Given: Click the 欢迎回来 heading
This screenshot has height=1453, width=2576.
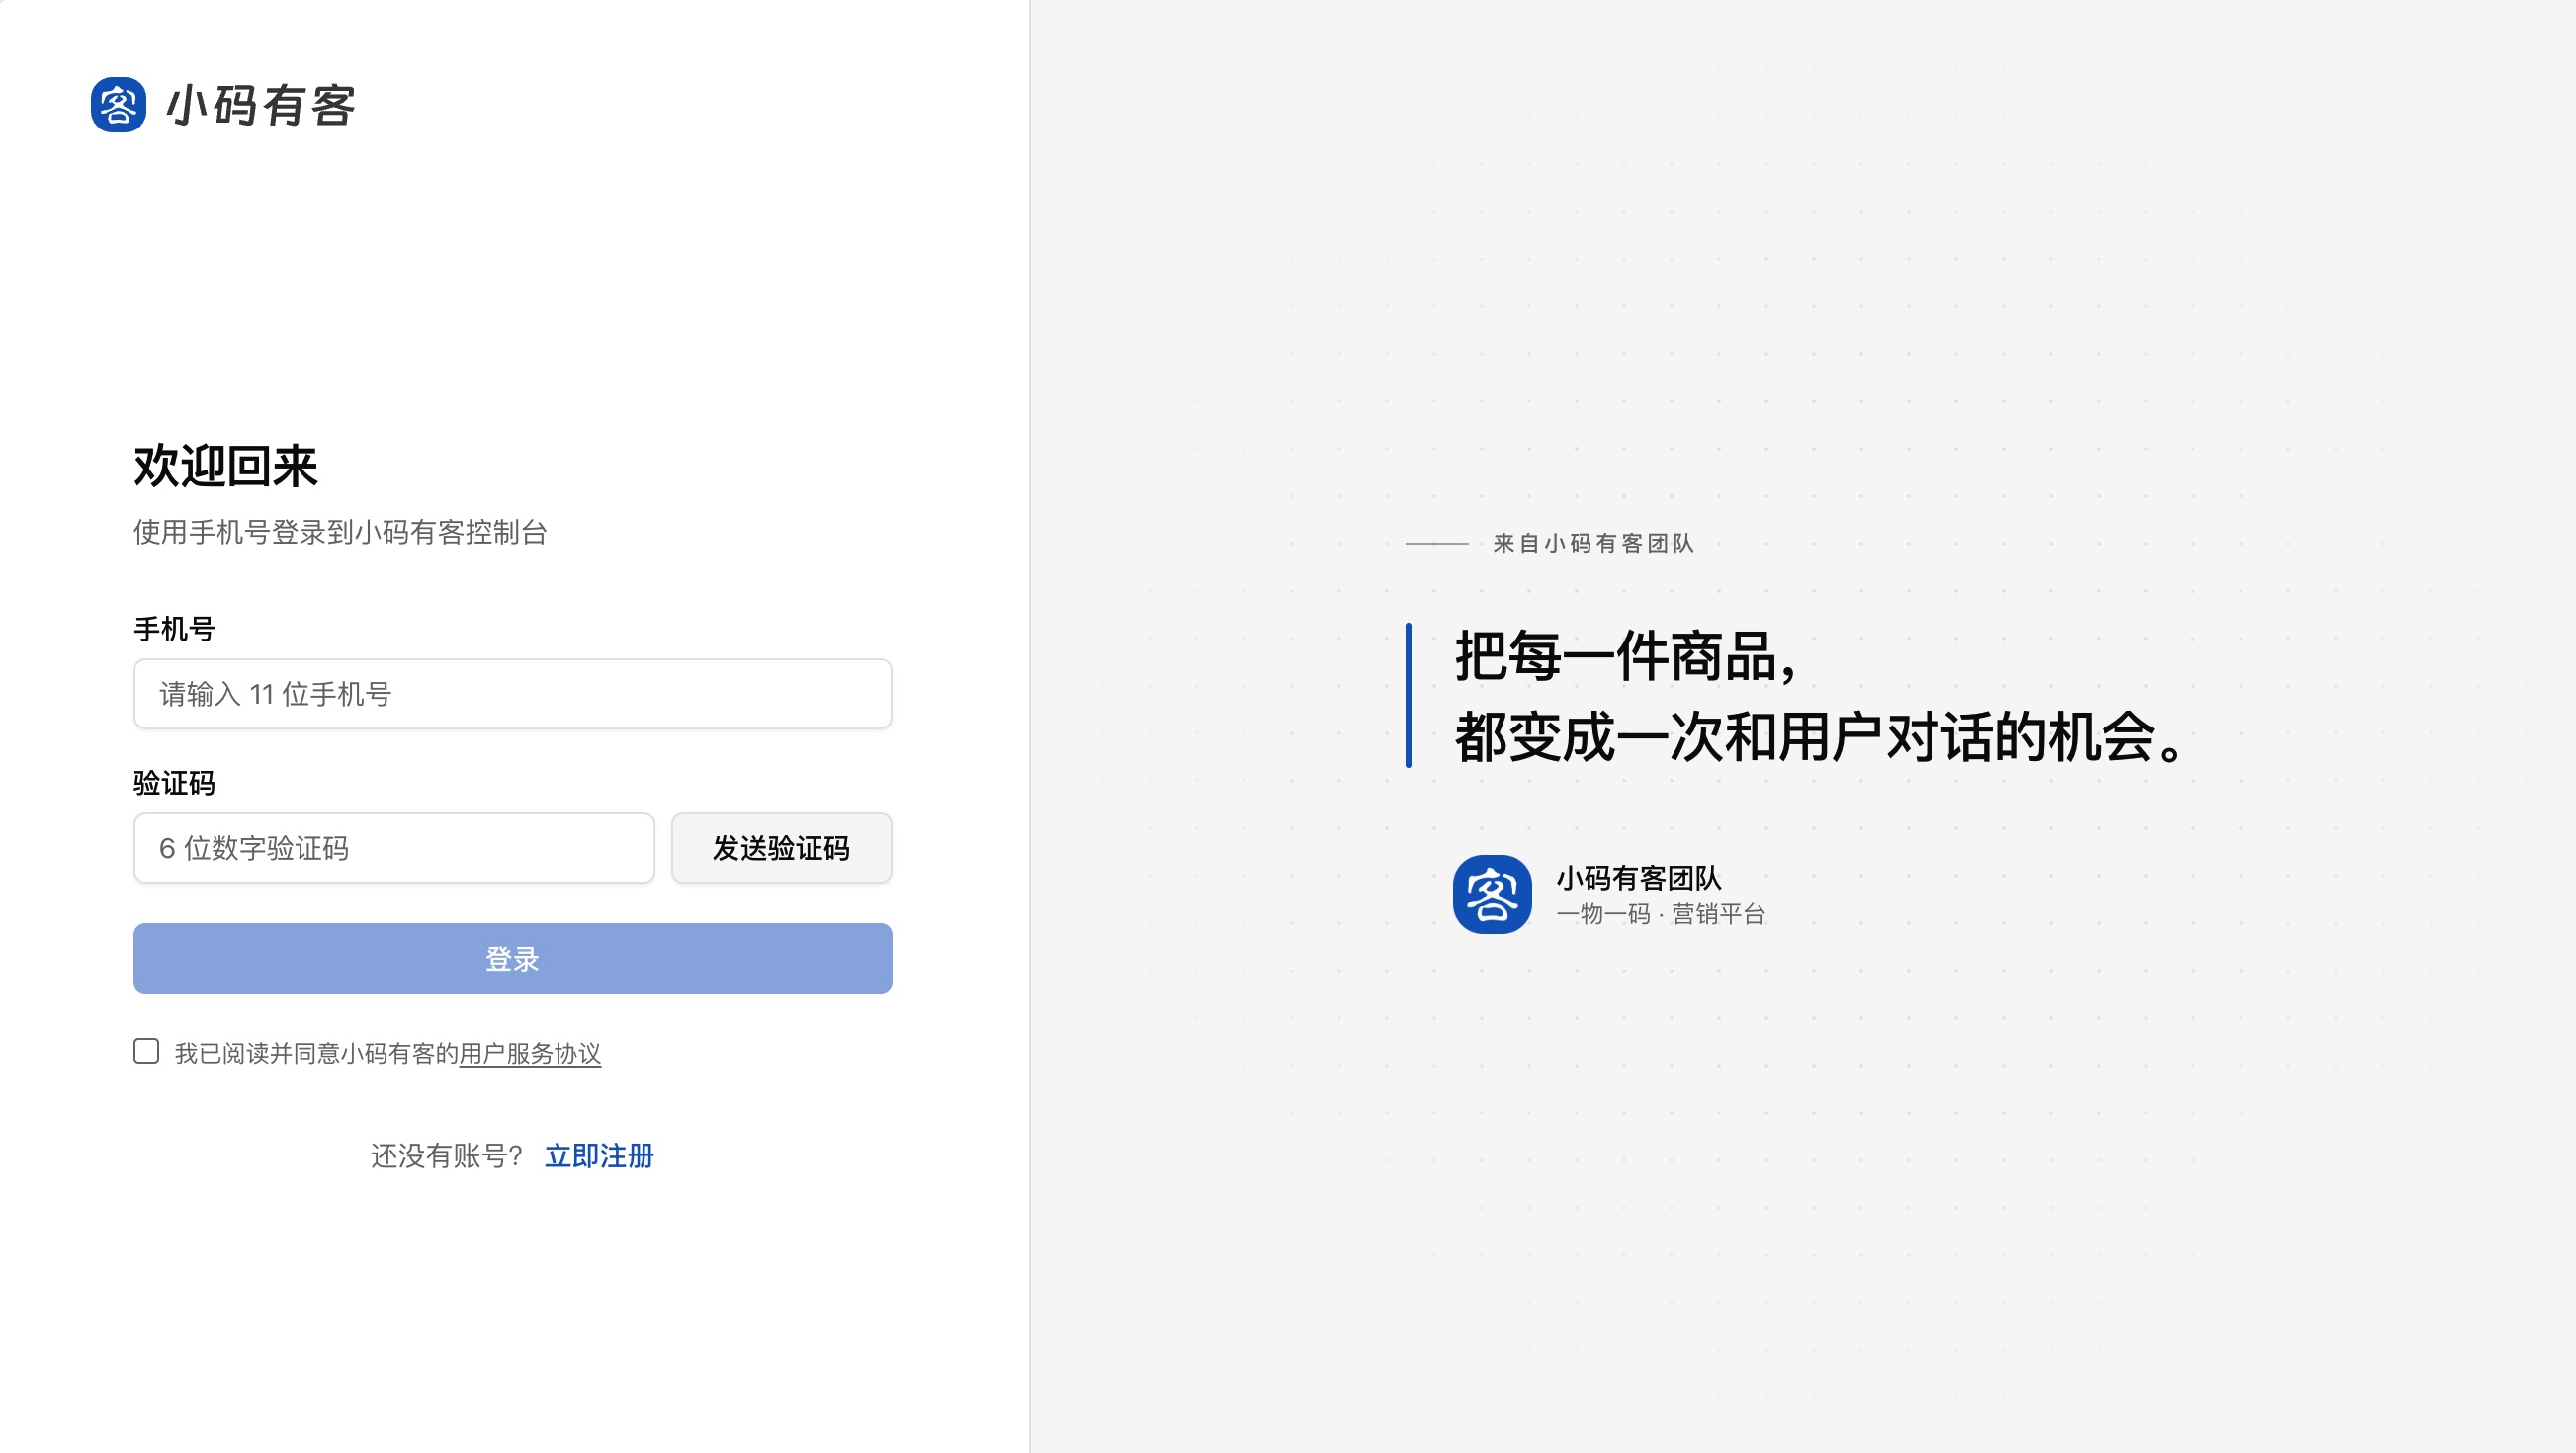Looking at the screenshot, I should point(226,466).
